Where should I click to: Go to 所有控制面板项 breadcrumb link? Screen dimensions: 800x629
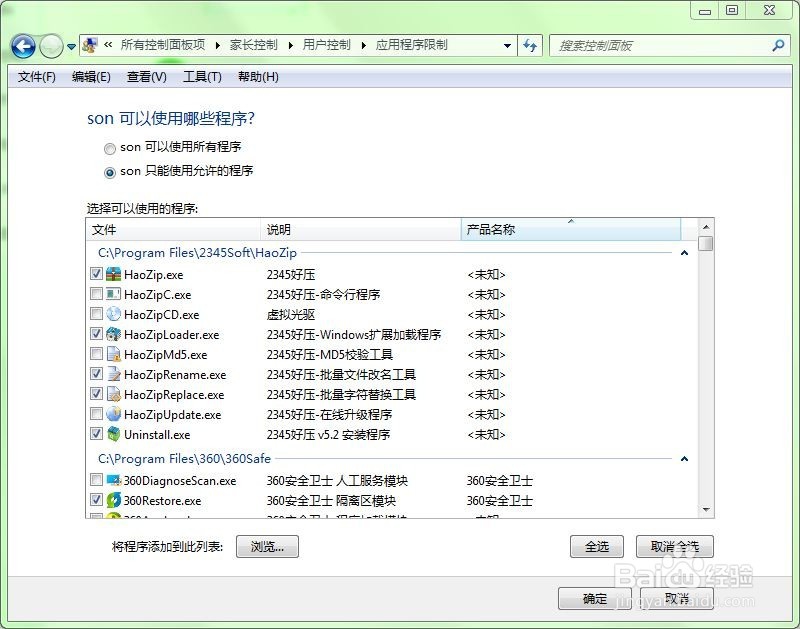[163, 45]
